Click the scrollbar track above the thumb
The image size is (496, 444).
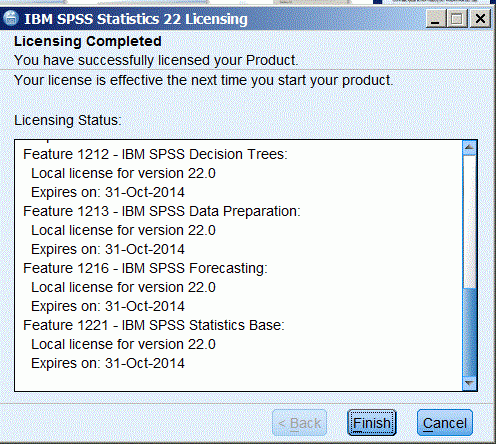pos(470,221)
